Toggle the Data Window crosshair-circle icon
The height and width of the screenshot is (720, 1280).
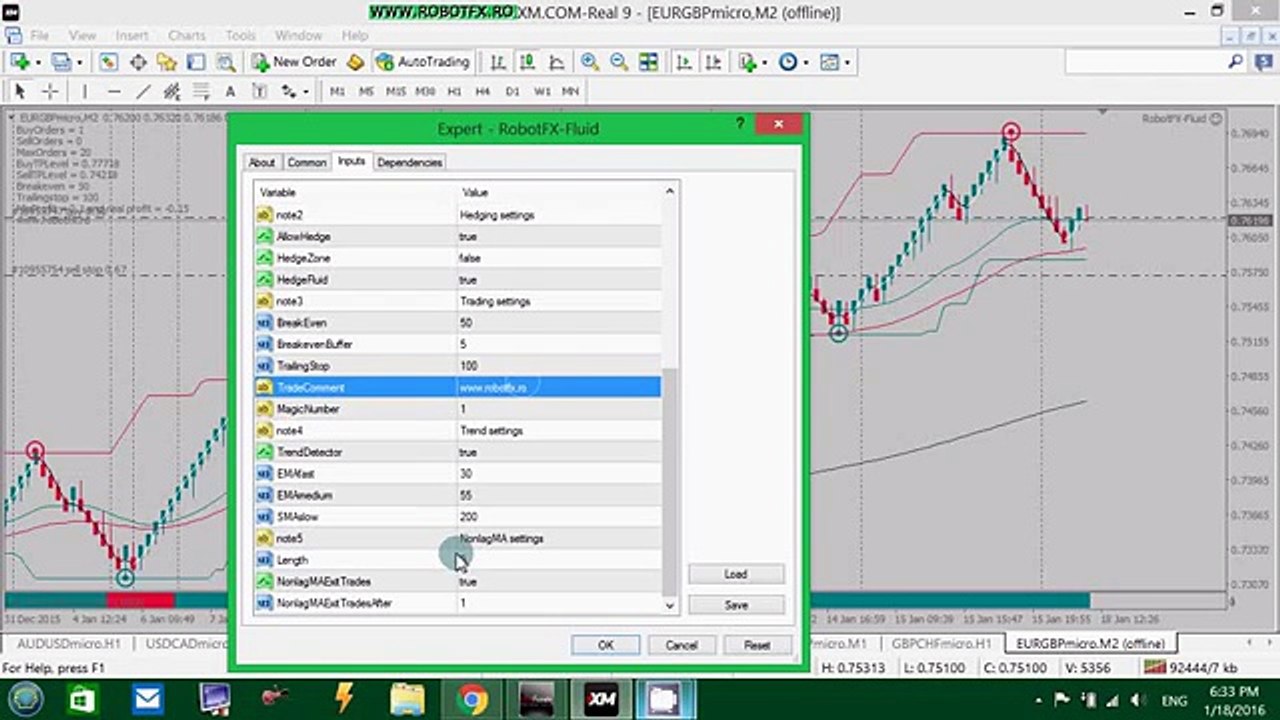tap(138, 62)
